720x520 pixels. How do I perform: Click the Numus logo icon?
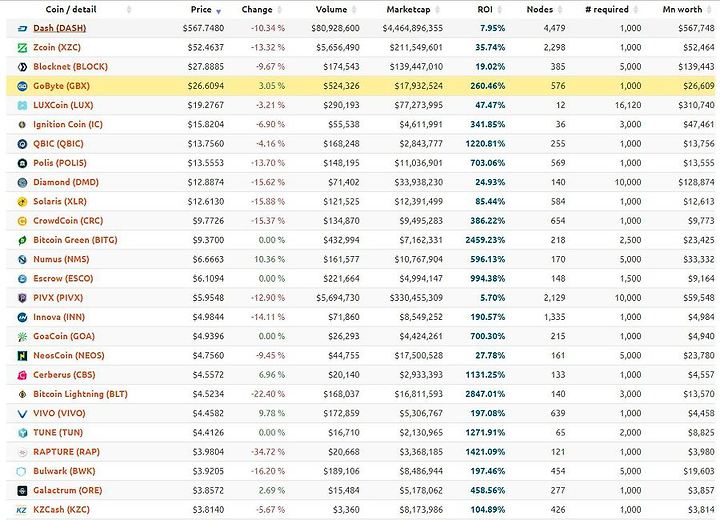pos(22,260)
